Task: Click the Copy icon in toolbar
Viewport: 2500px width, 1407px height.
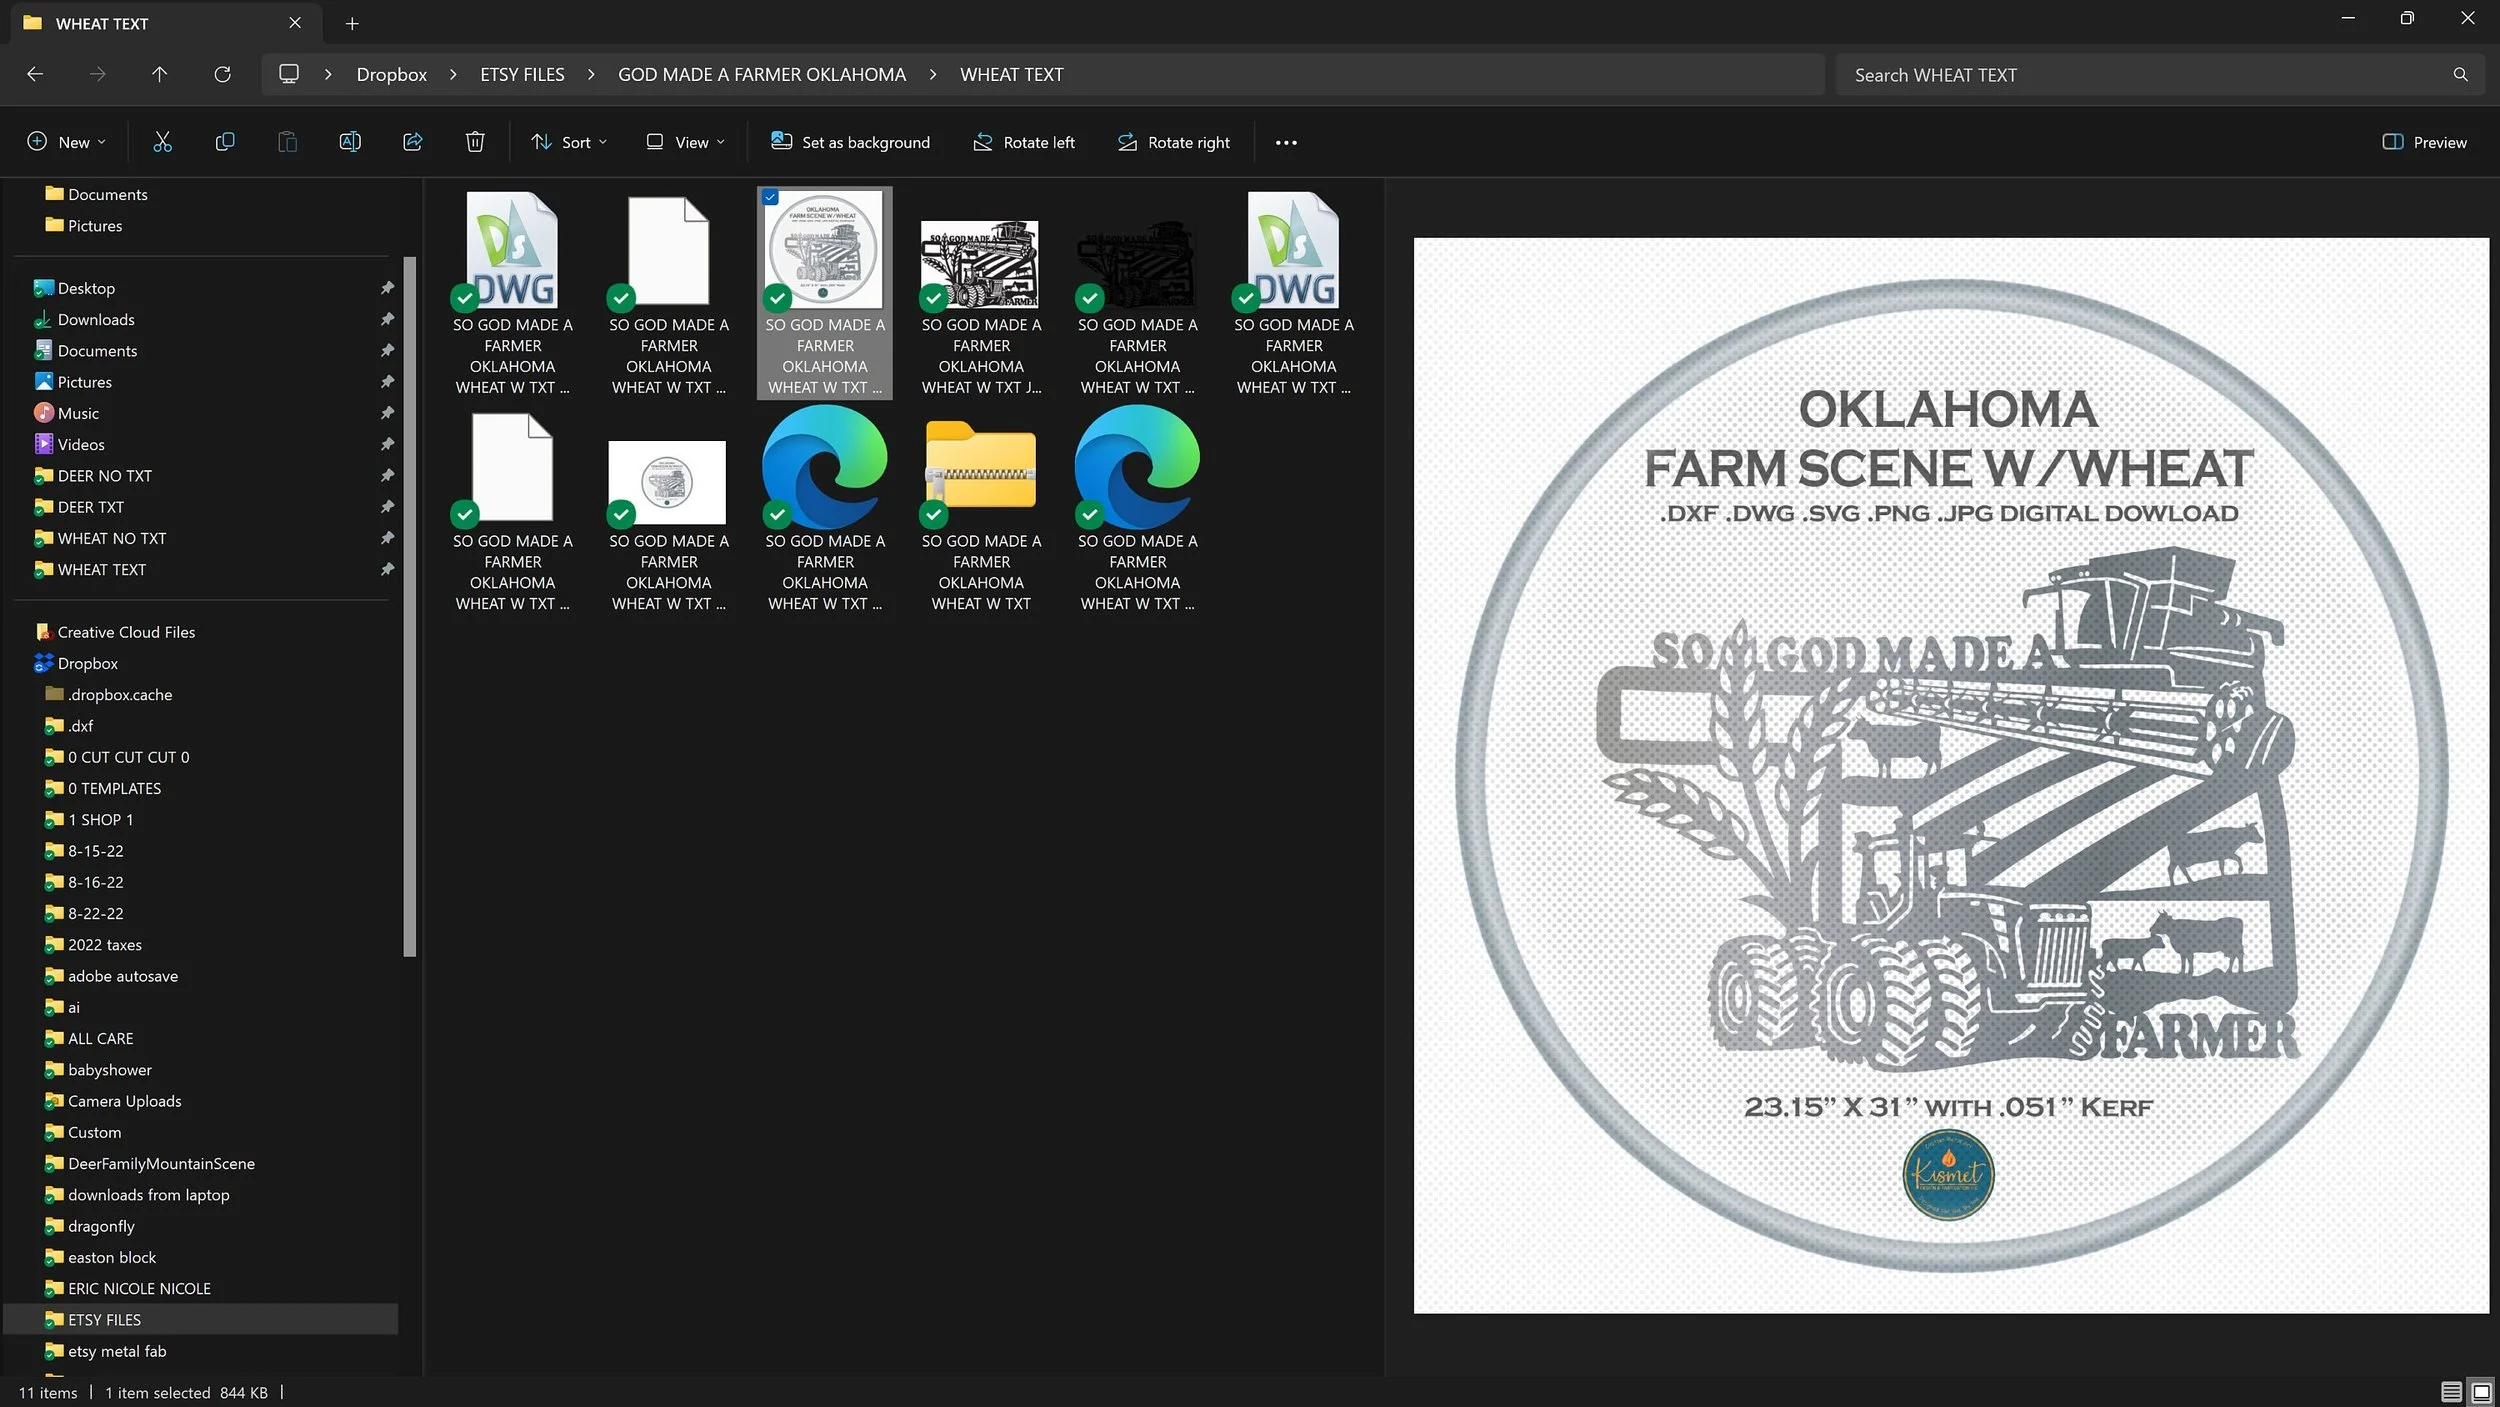Action: tap(225, 142)
